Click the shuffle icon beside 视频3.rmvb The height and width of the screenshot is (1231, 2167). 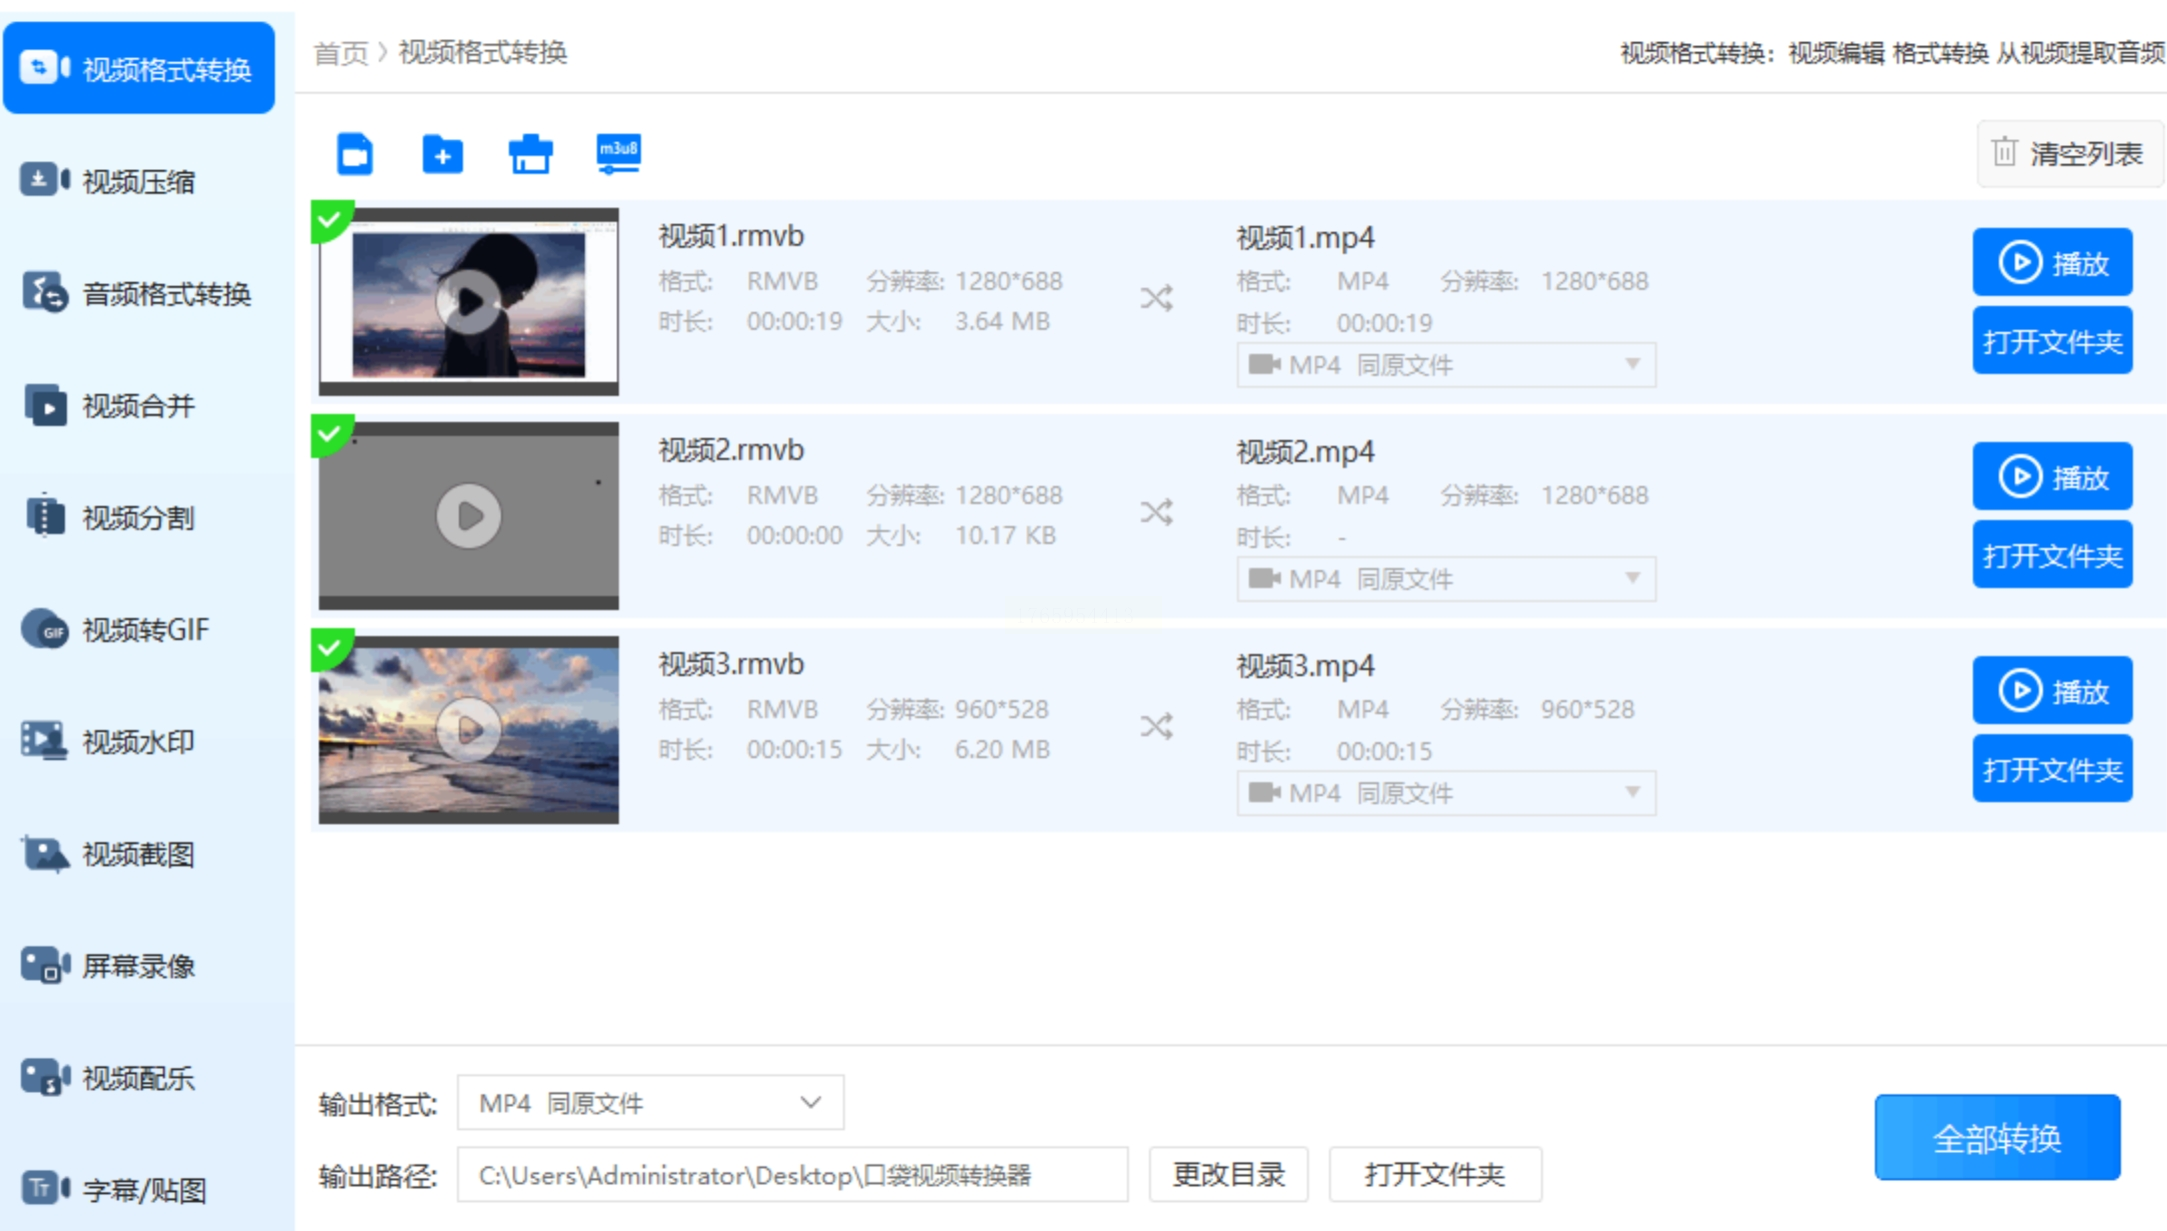[x=1157, y=726]
